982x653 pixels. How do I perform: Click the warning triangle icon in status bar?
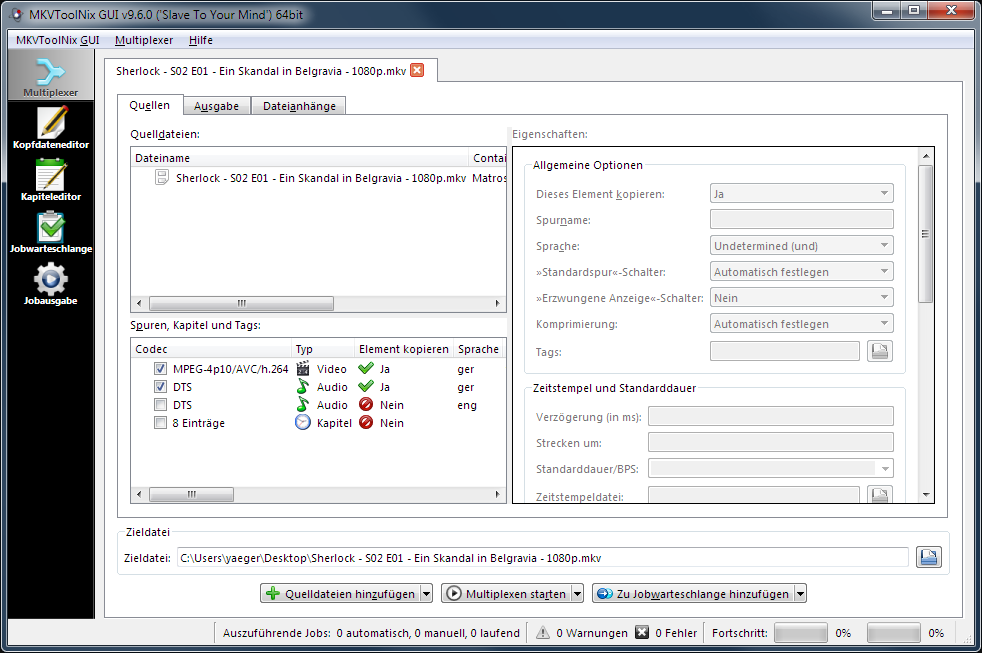pos(543,632)
